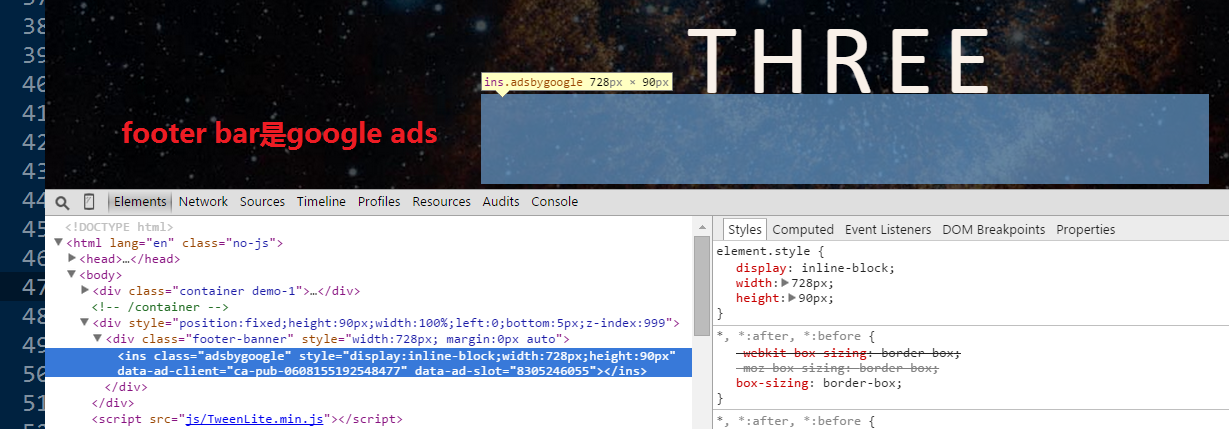Click the display: inline-block style declaration

[816, 268]
